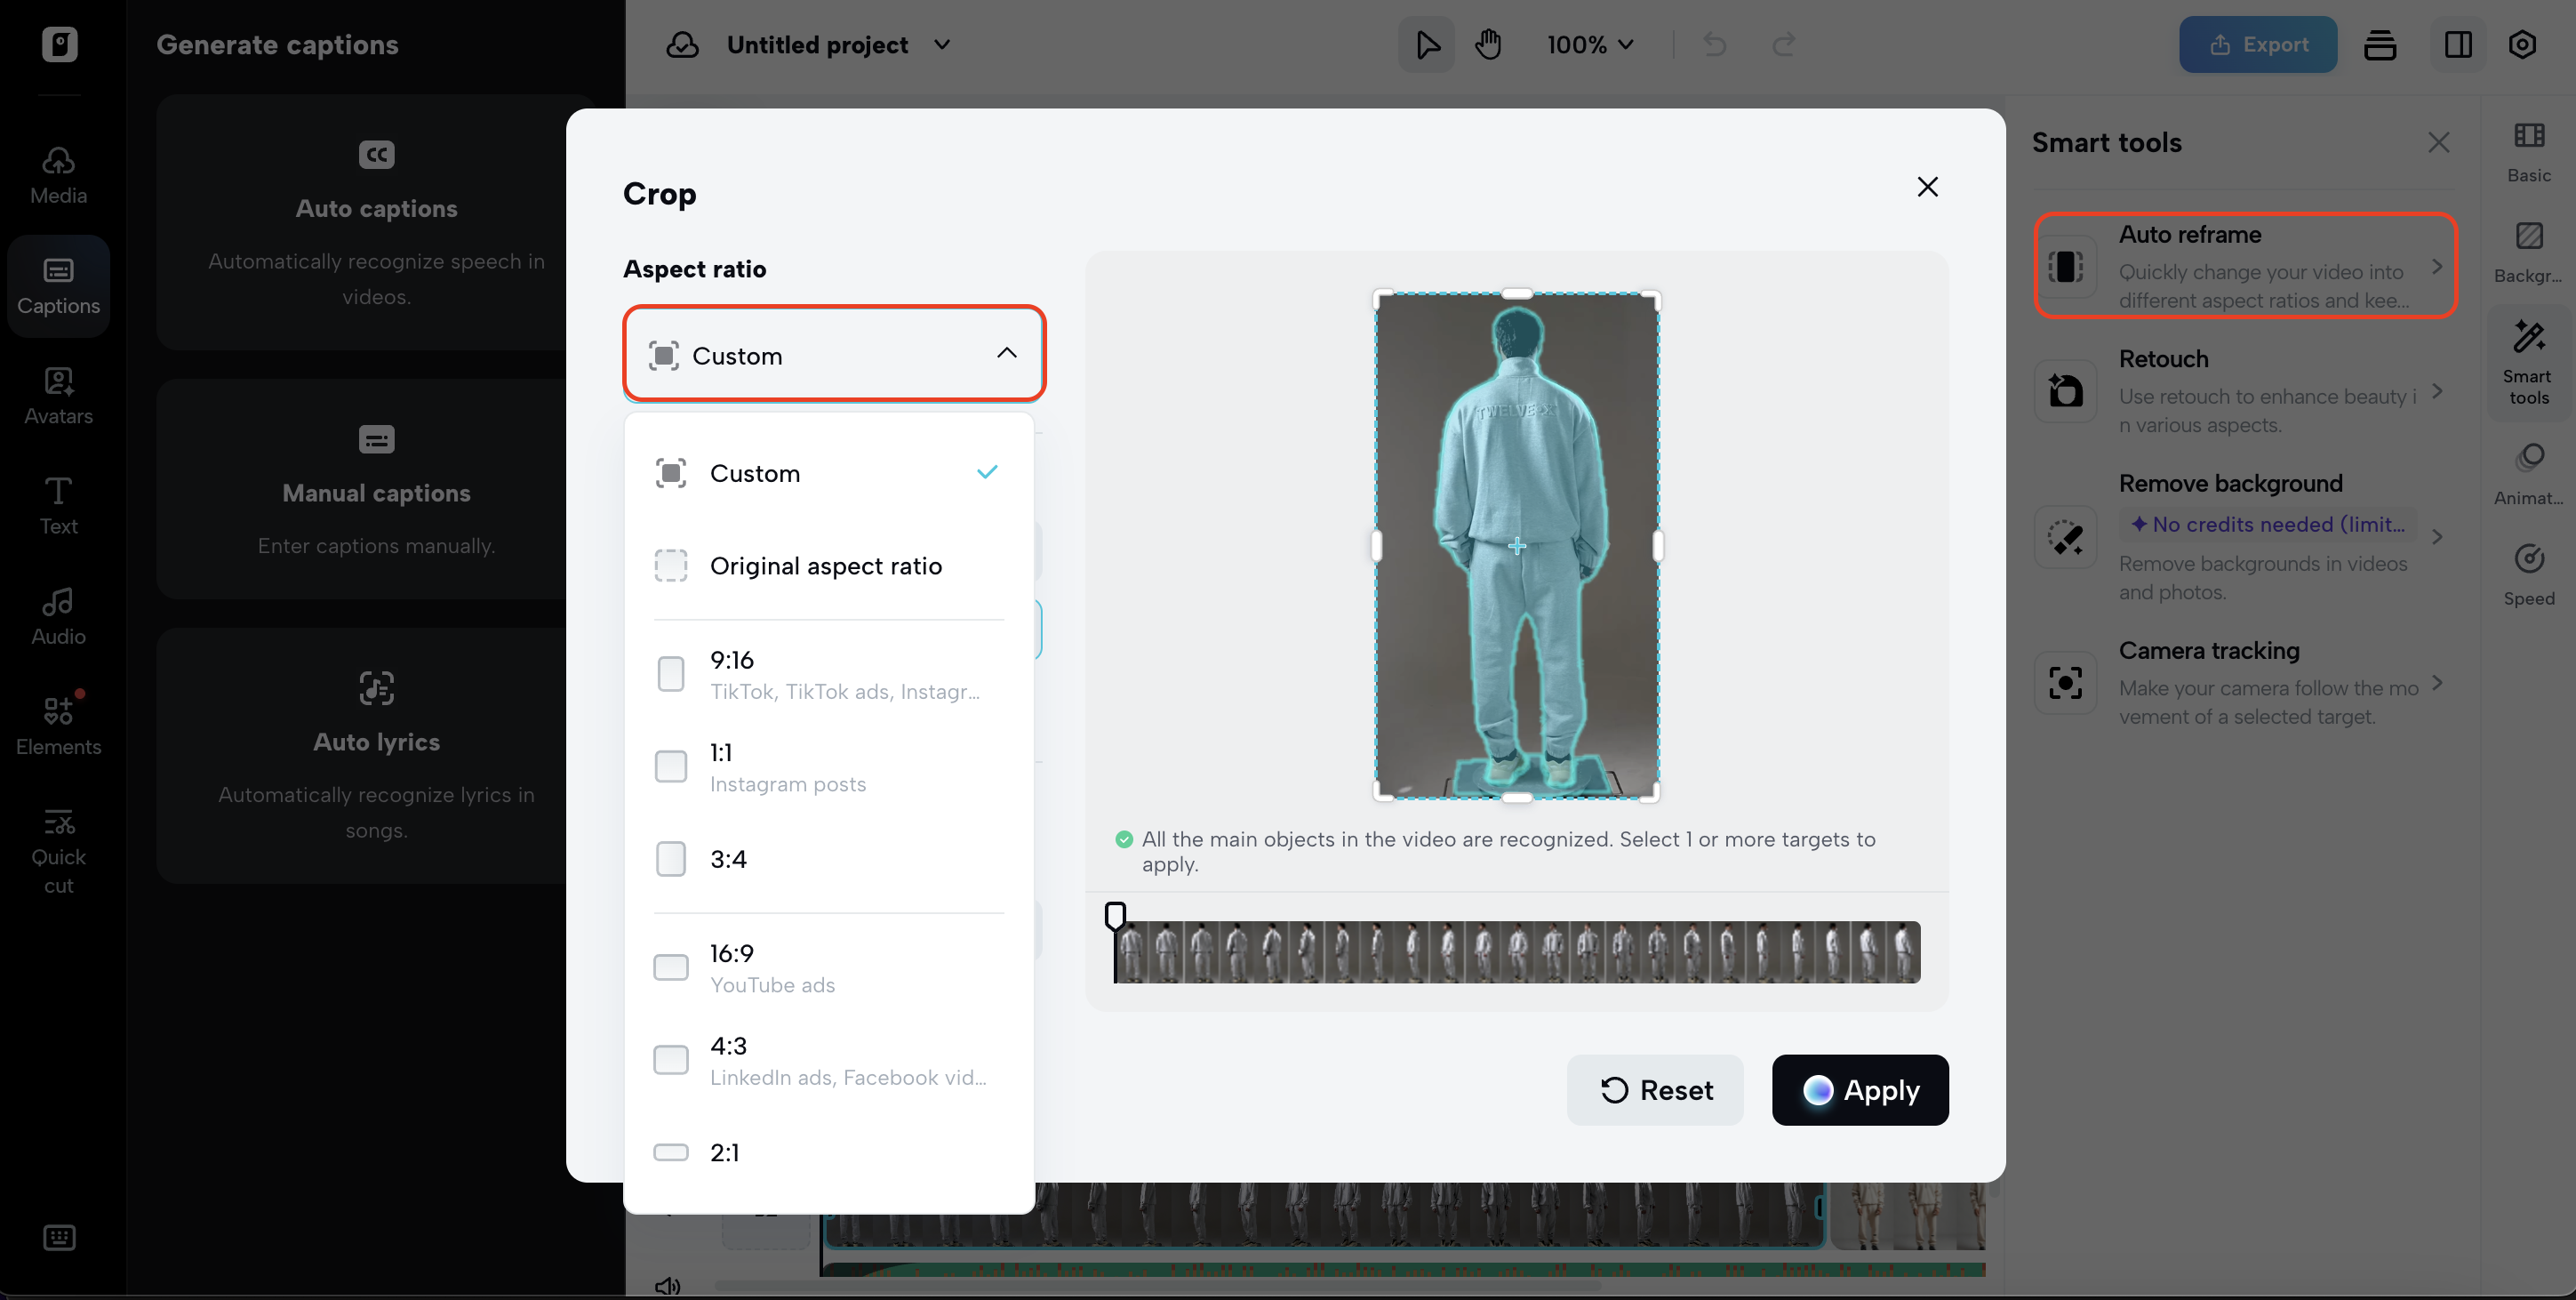Expand the Untitled project name menu

(942, 45)
